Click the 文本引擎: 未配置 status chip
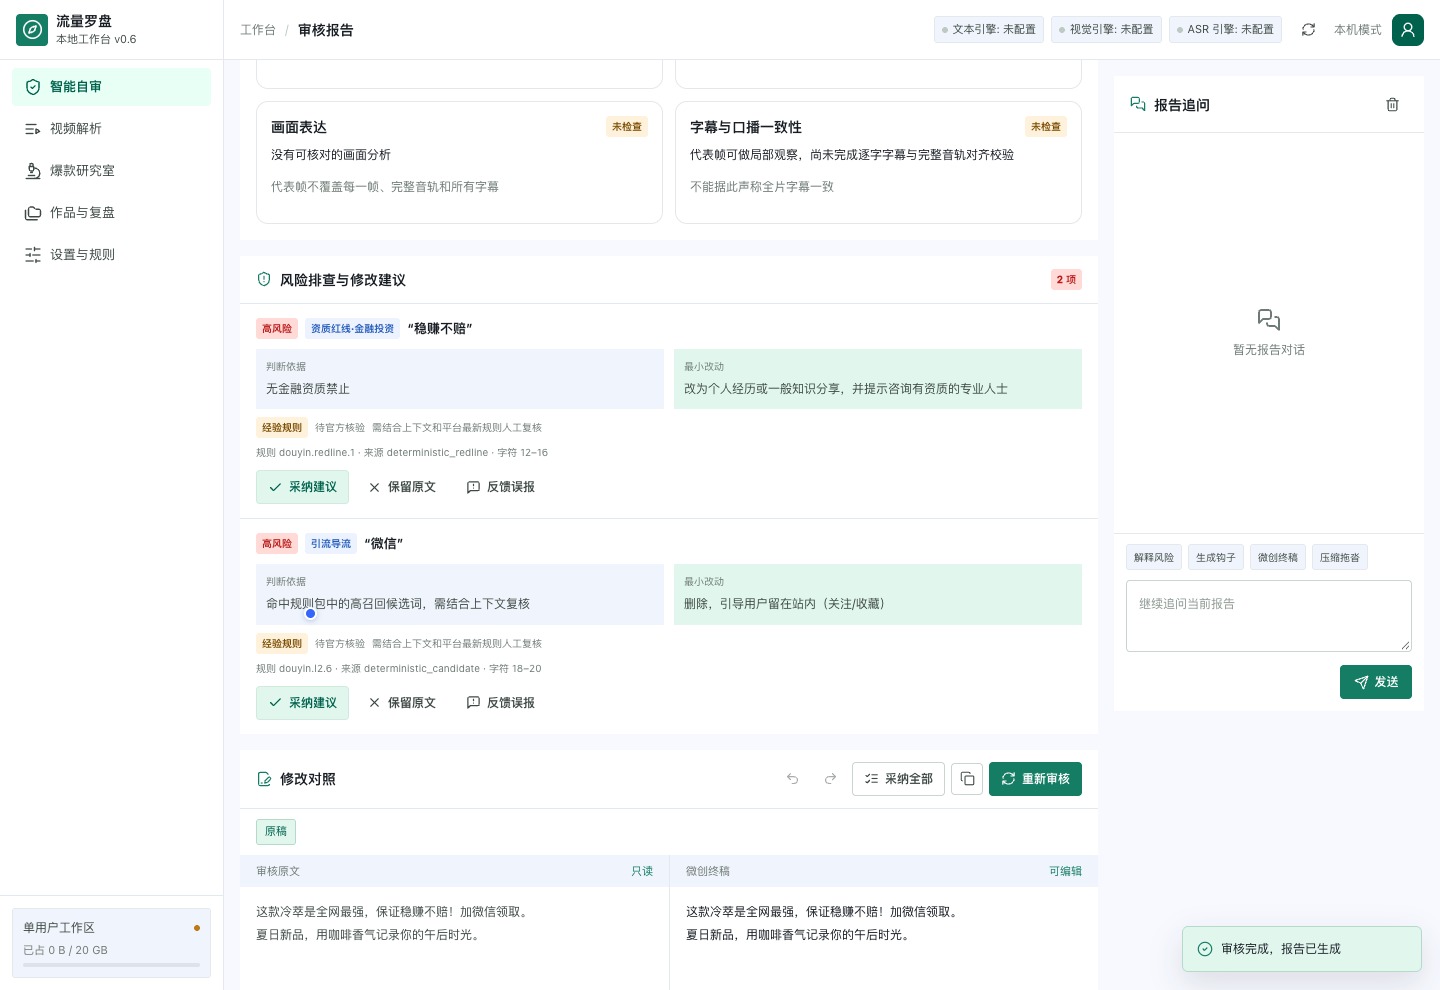 click(x=989, y=30)
